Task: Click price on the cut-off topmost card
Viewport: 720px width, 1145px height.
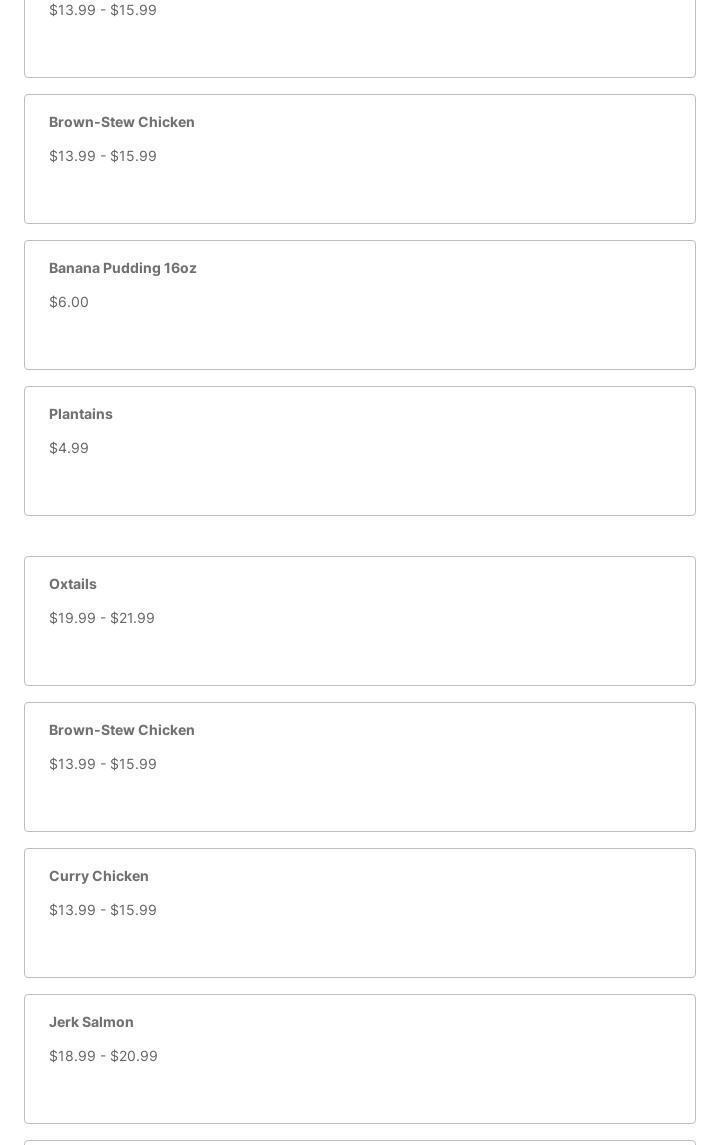Action: (103, 10)
